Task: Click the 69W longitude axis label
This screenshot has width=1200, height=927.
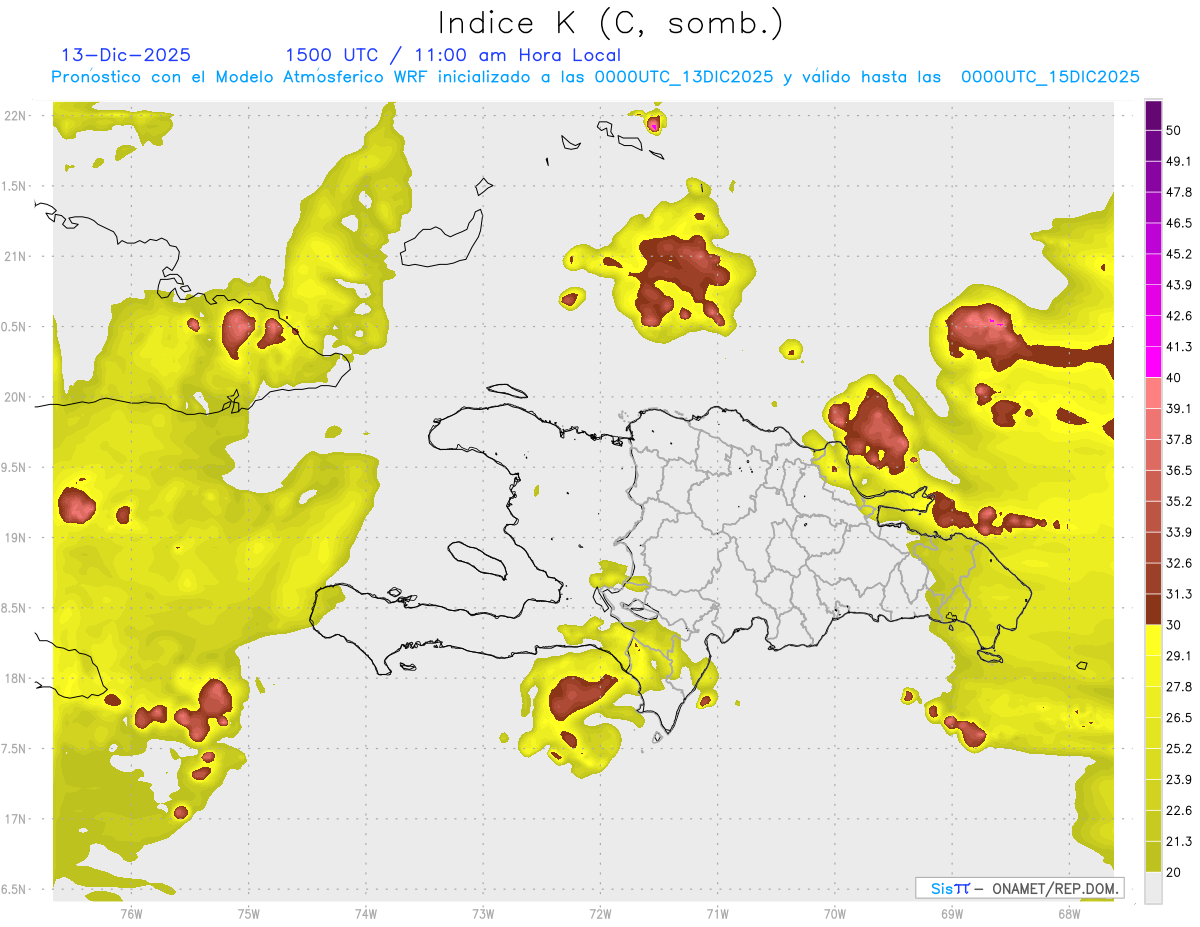Action: (x=951, y=913)
